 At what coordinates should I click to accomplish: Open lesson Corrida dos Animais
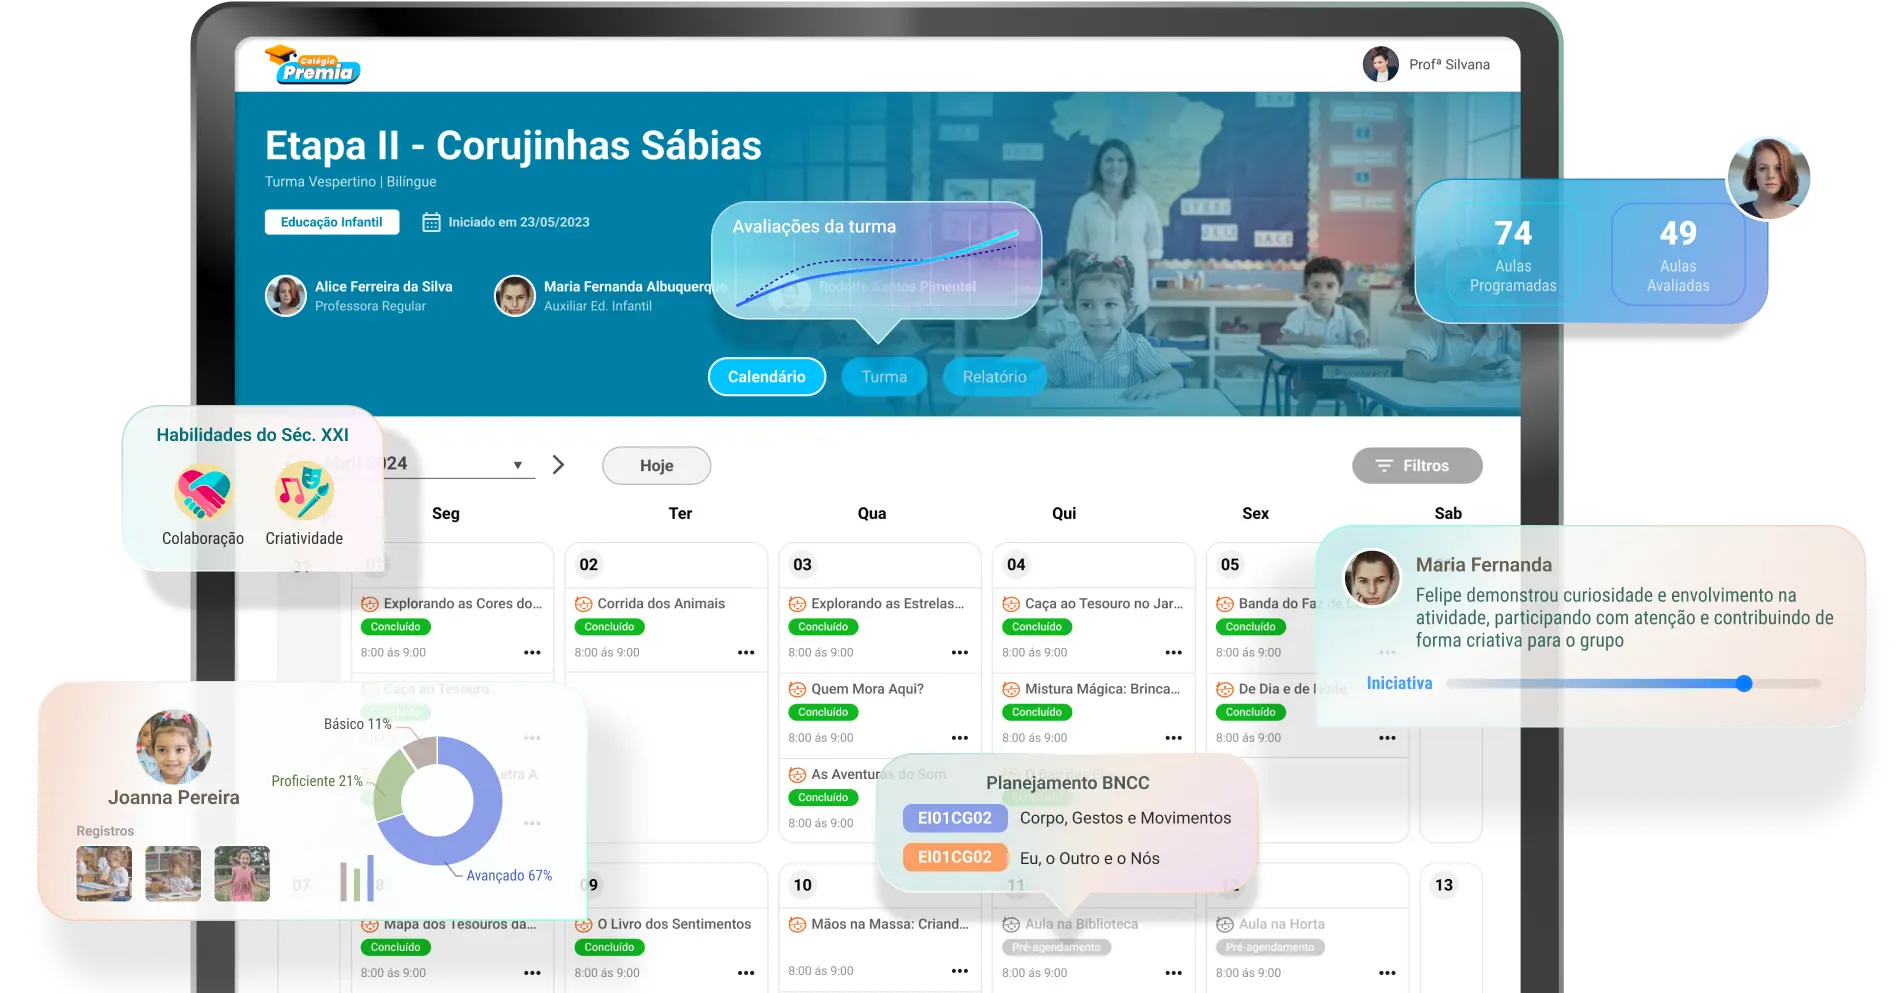(661, 604)
